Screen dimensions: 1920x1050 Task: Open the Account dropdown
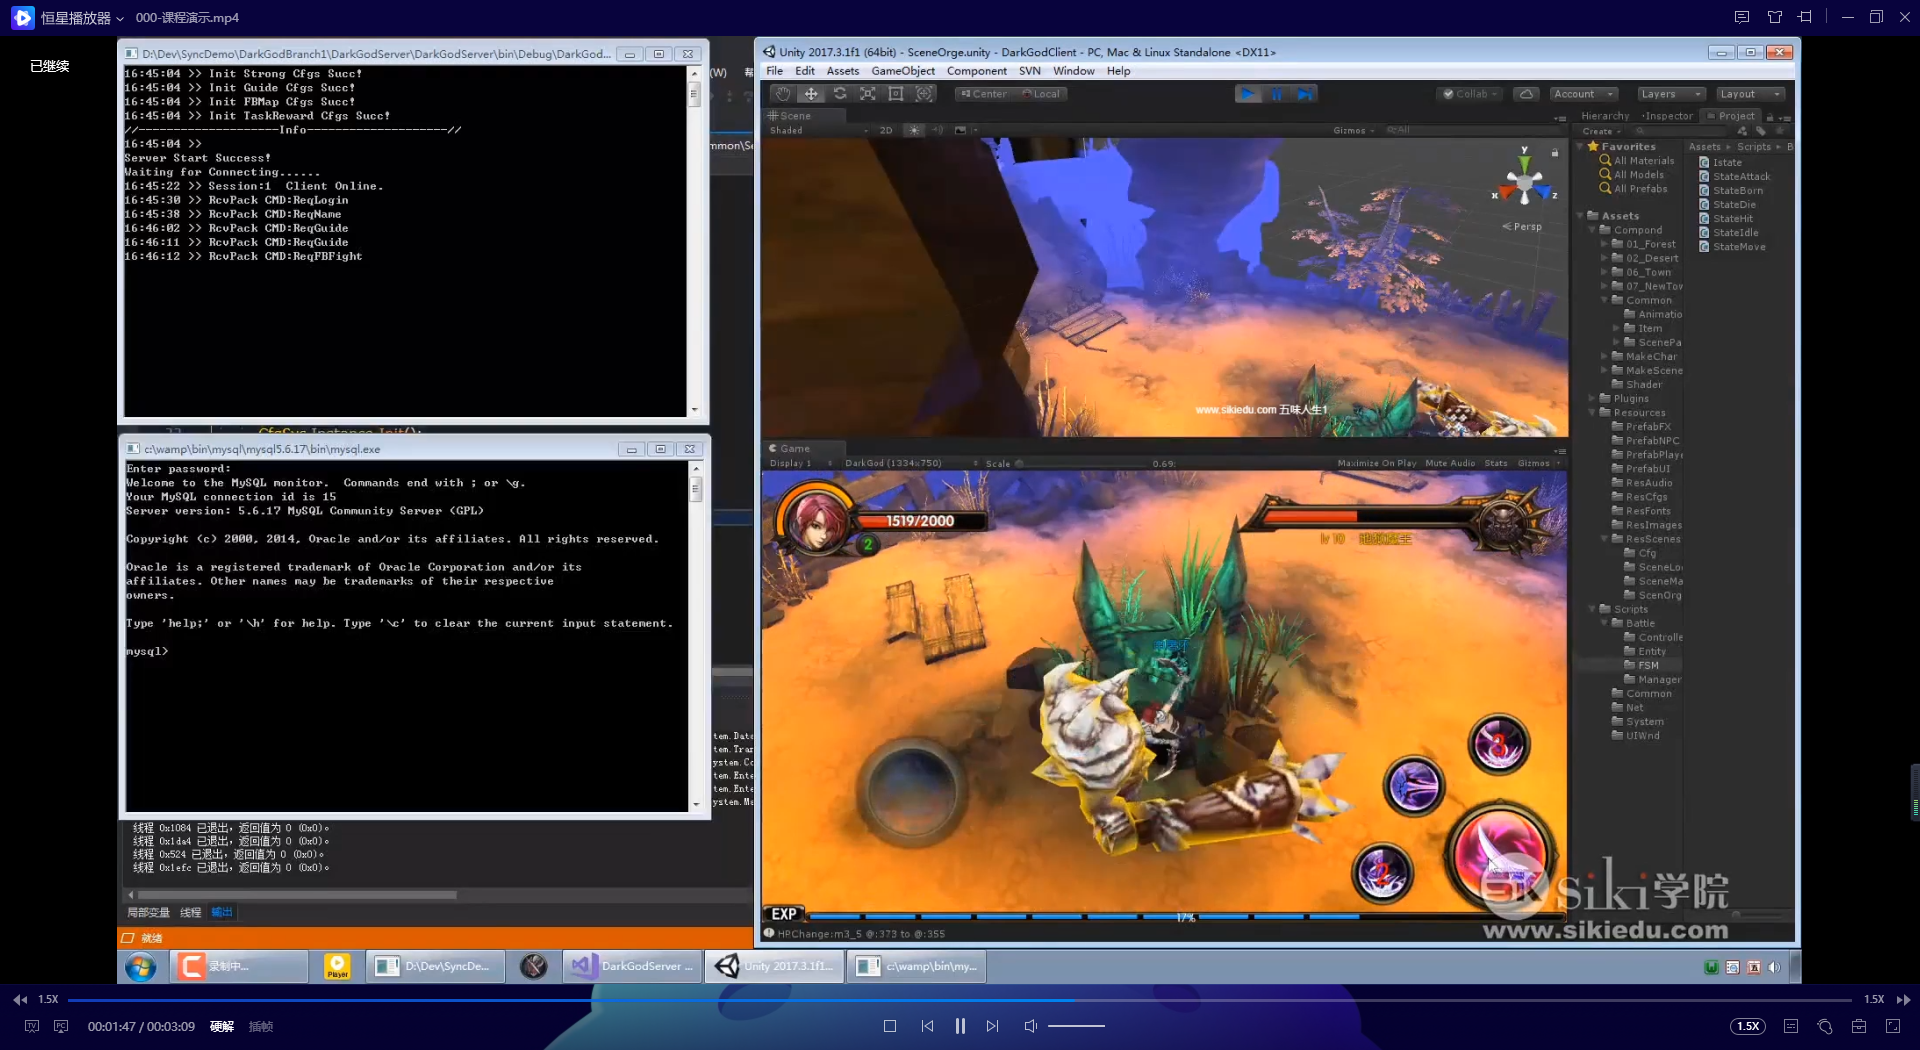[1583, 94]
